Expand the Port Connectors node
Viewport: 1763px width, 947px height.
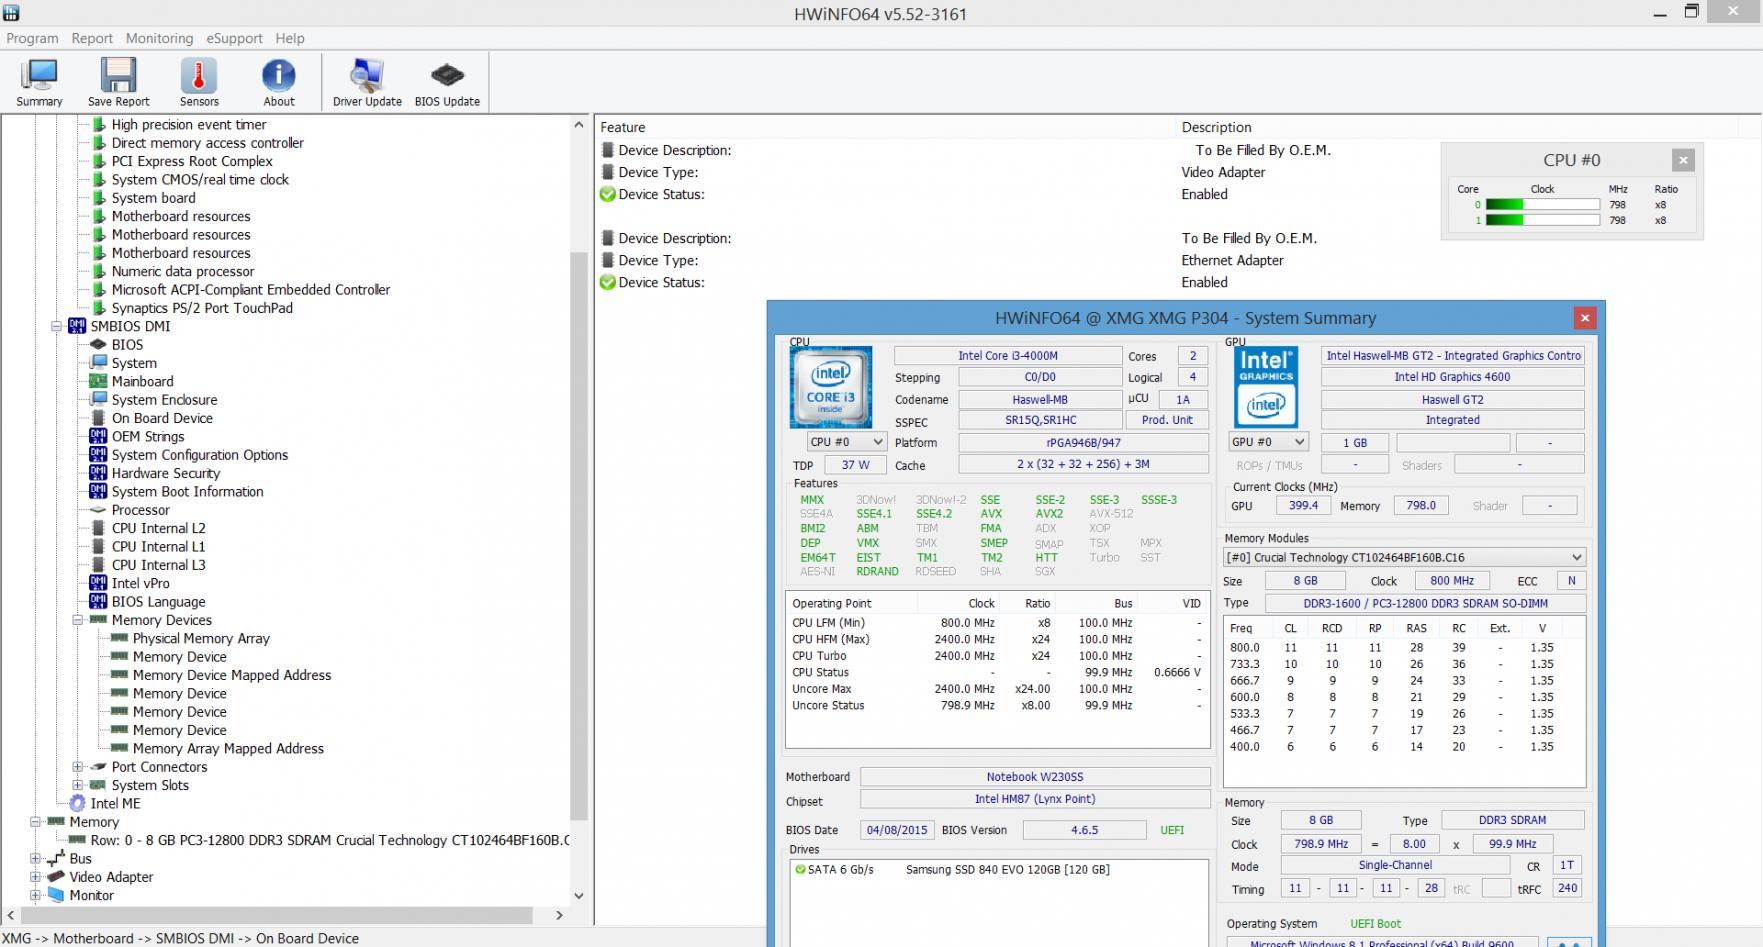(78, 767)
